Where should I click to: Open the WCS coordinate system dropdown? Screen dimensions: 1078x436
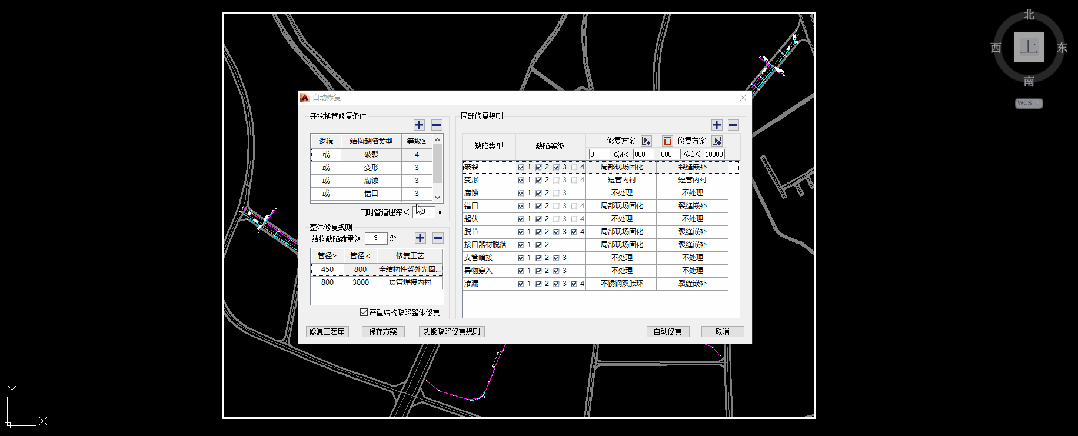click(1029, 103)
